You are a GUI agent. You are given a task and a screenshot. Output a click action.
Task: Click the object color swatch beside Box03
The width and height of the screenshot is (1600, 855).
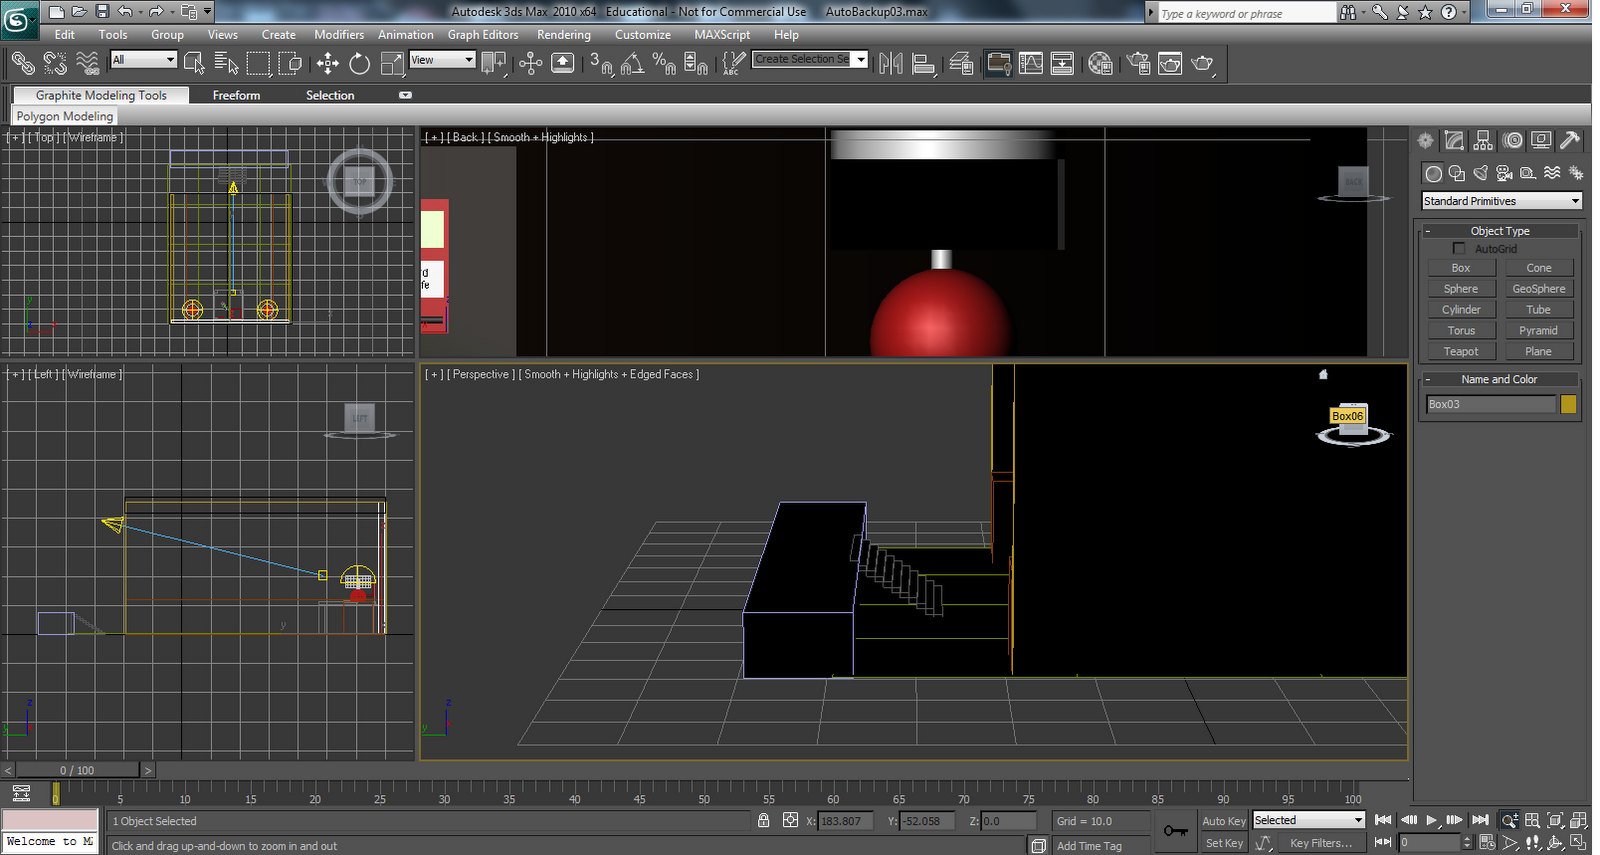[x=1568, y=404]
